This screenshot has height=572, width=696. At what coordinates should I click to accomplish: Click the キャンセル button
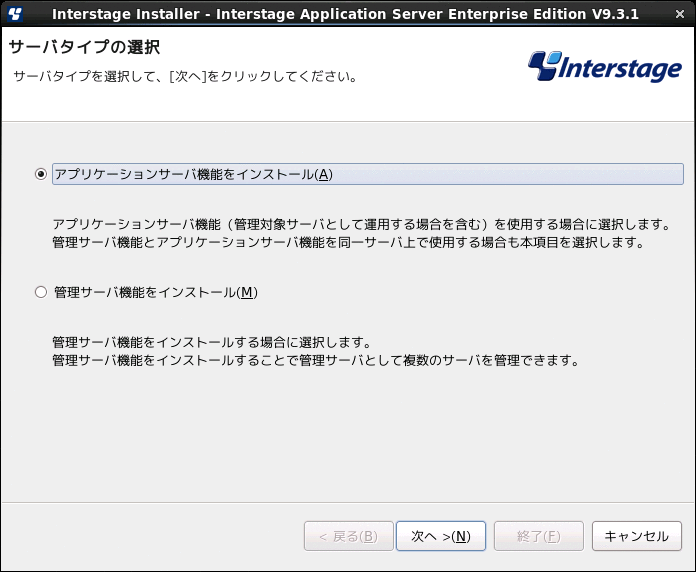pyautogui.click(x=637, y=536)
